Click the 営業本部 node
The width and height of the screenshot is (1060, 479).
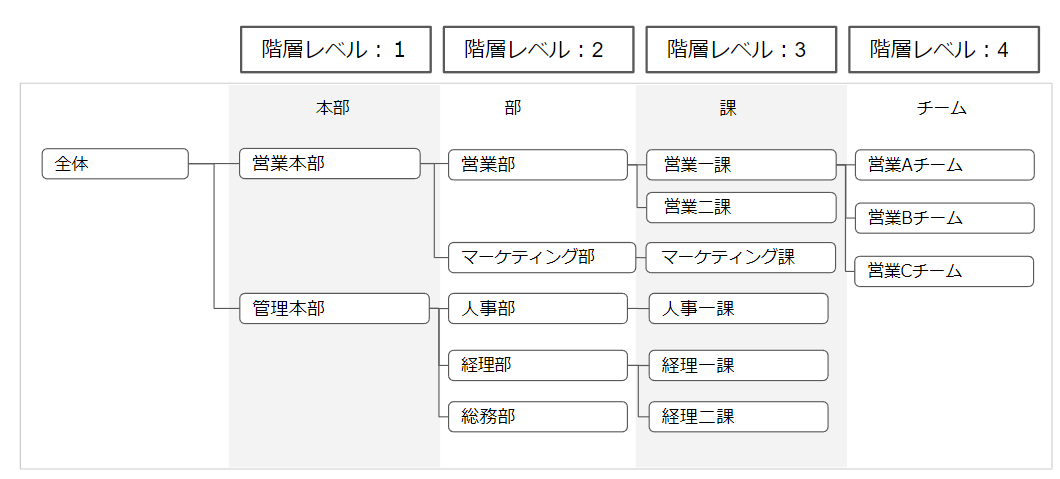tap(329, 164)
